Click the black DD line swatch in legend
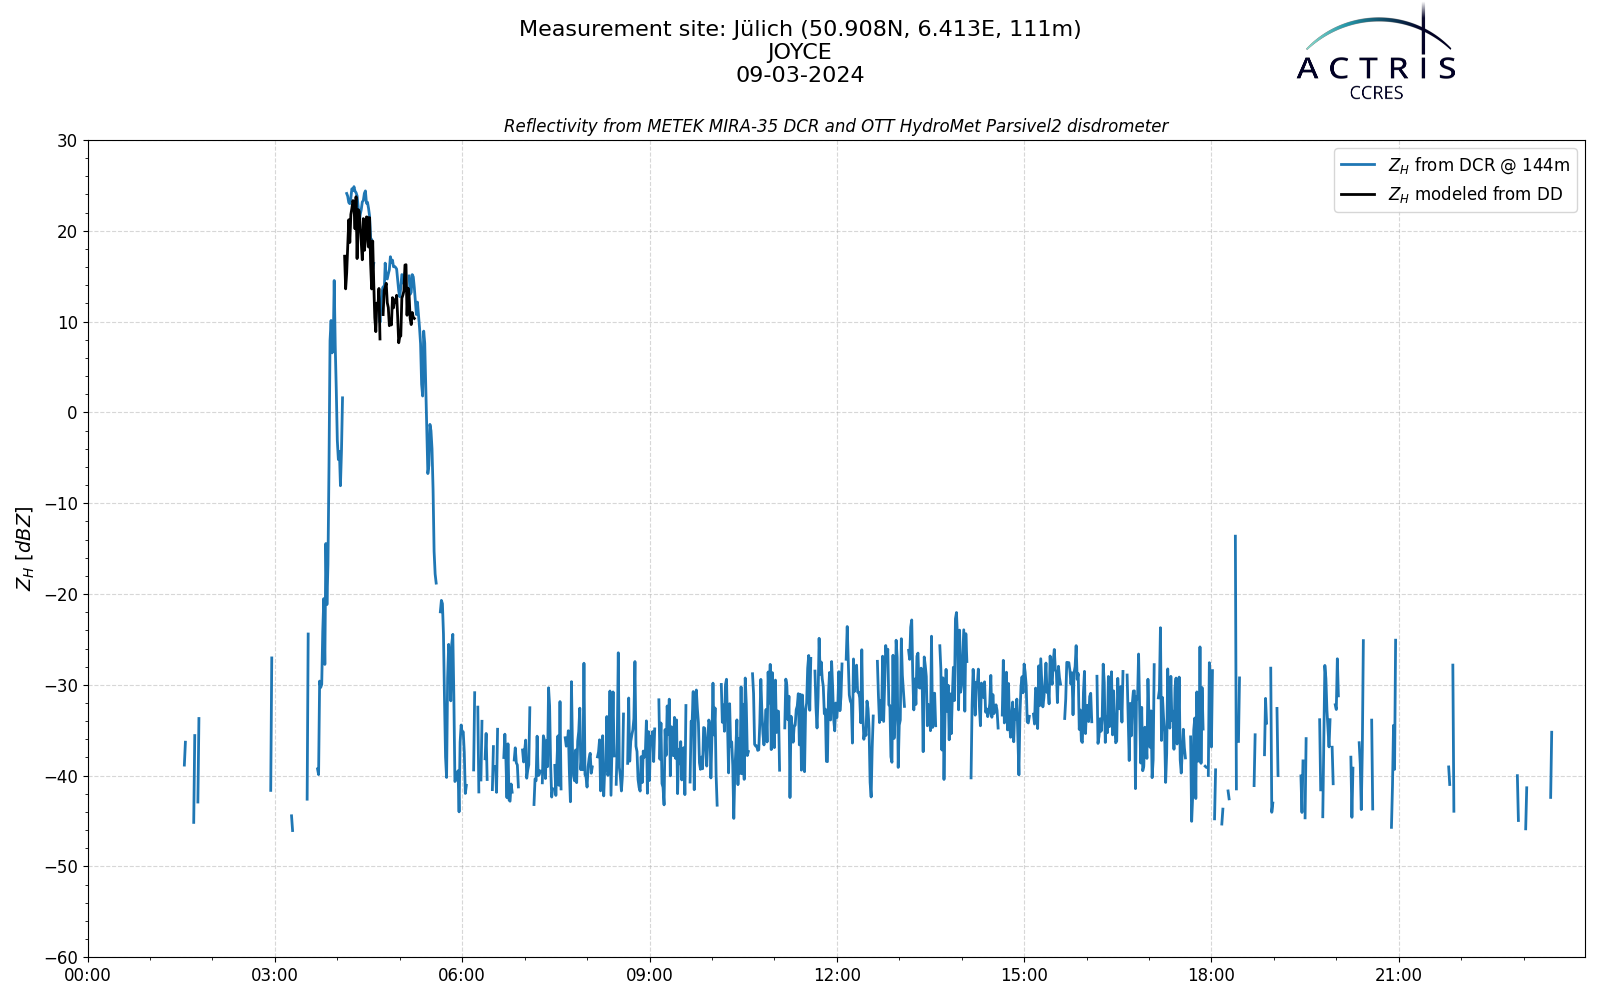The image size is (1600, 1000). pos(1360,194)
